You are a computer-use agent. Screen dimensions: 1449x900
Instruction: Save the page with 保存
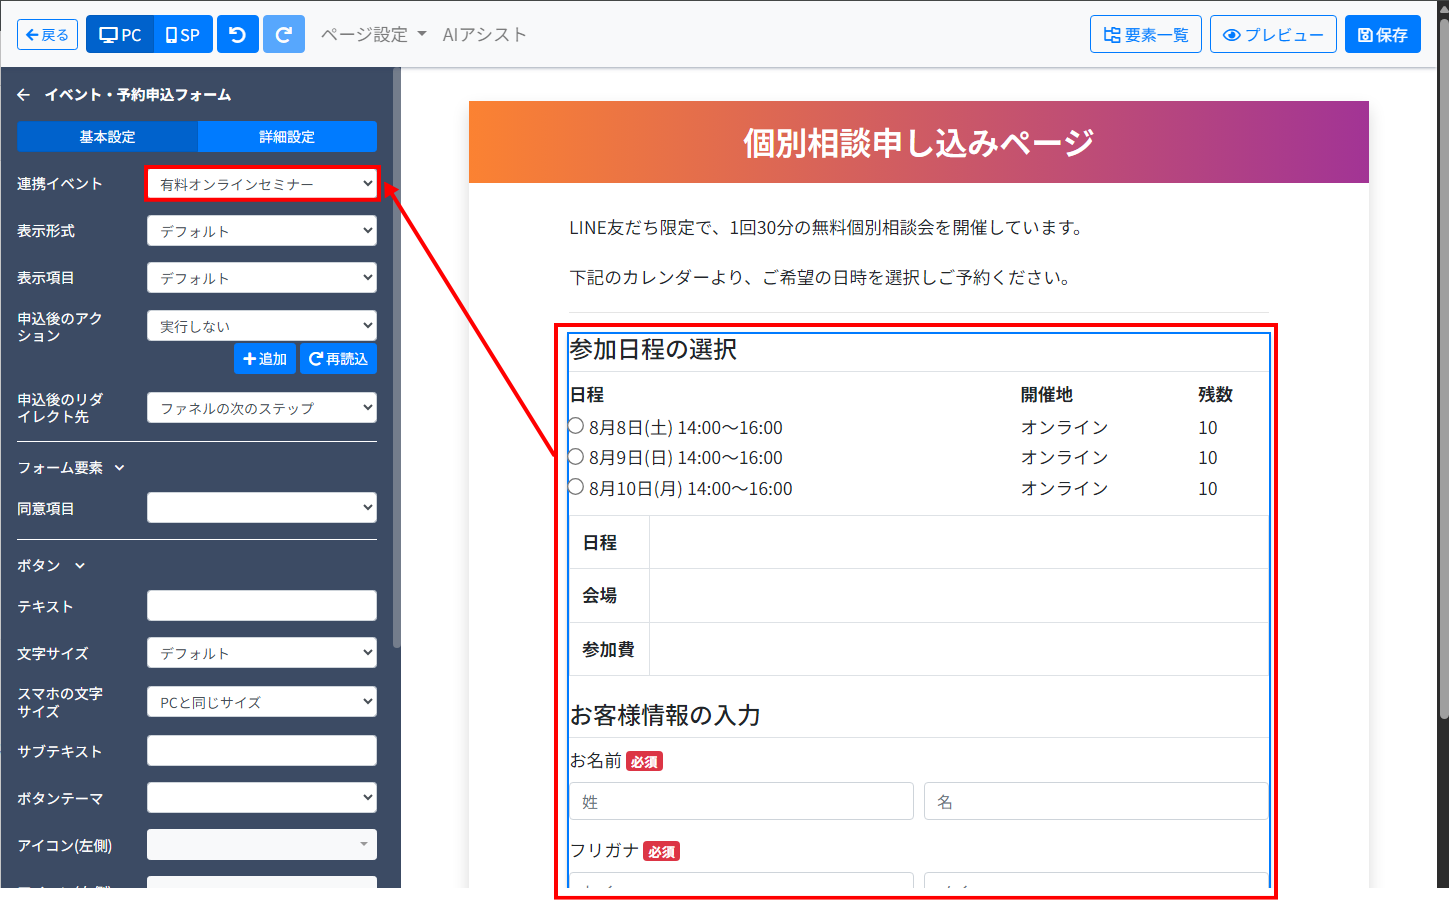coord(1383,35)
